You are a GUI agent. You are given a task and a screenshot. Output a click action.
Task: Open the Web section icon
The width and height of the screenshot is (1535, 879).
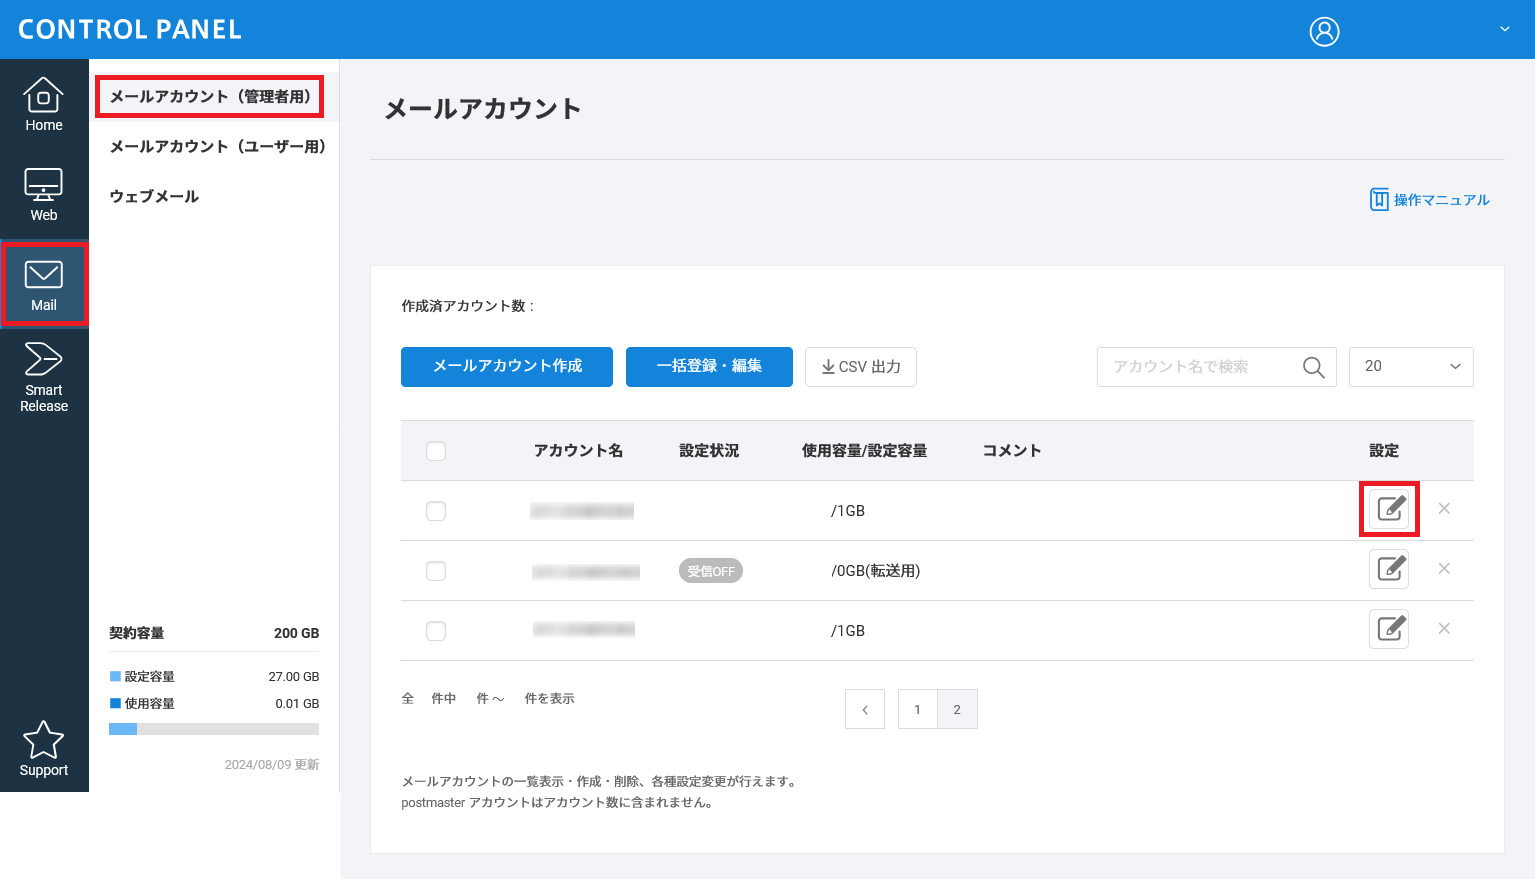(44, 194)
